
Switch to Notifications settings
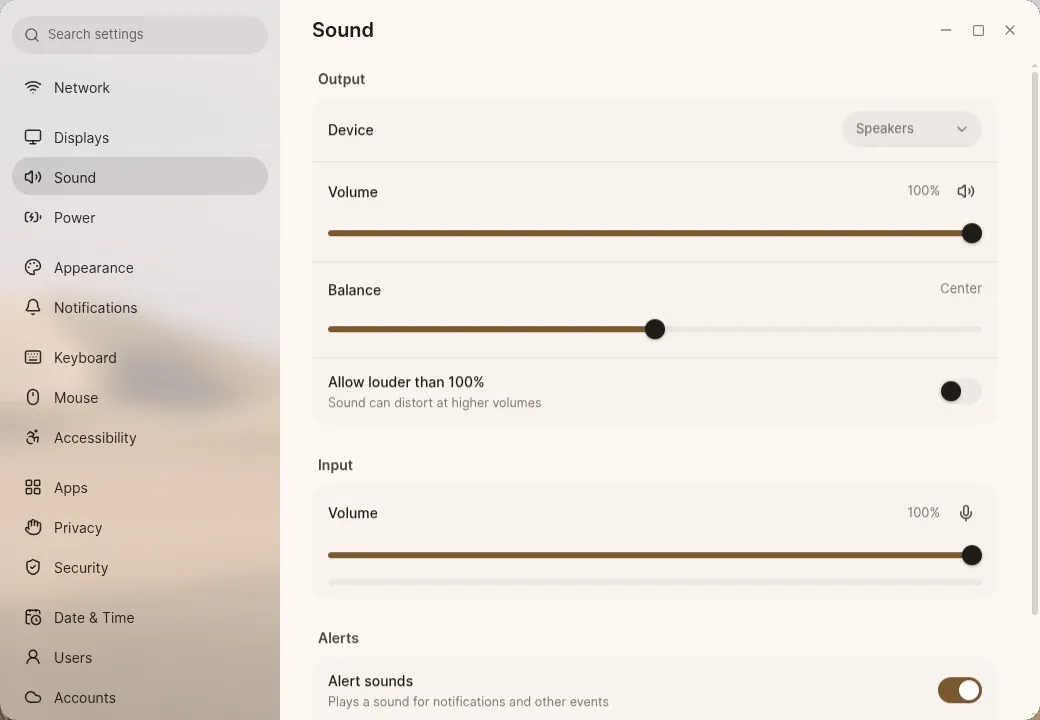point(140,308)
